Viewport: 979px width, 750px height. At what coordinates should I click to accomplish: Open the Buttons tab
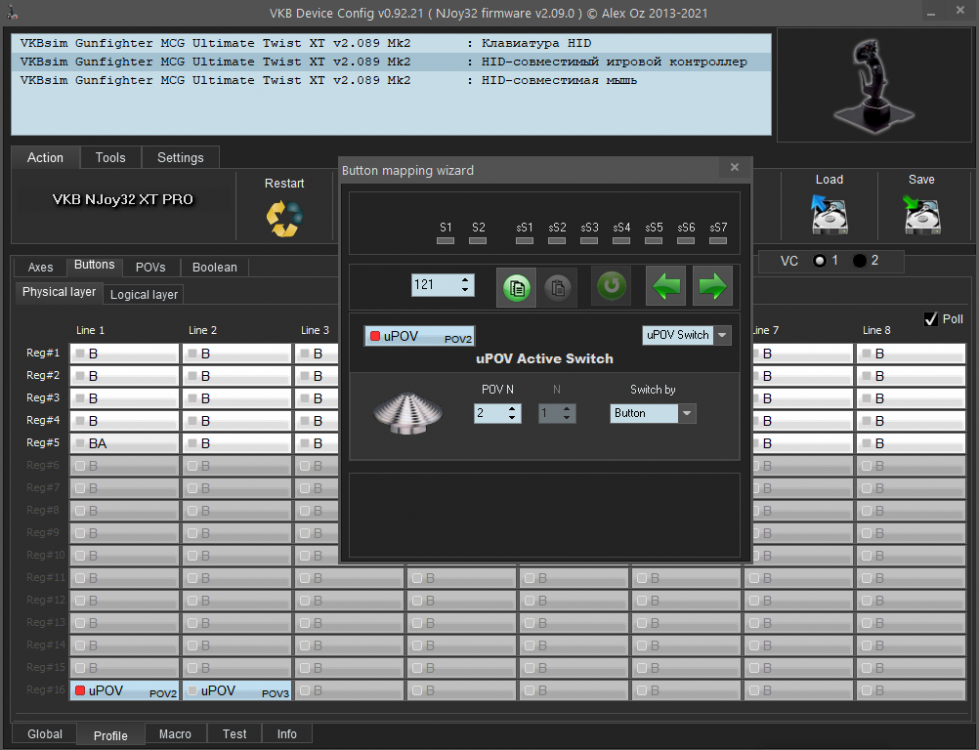pyautogui.click(x=94, y=265)
